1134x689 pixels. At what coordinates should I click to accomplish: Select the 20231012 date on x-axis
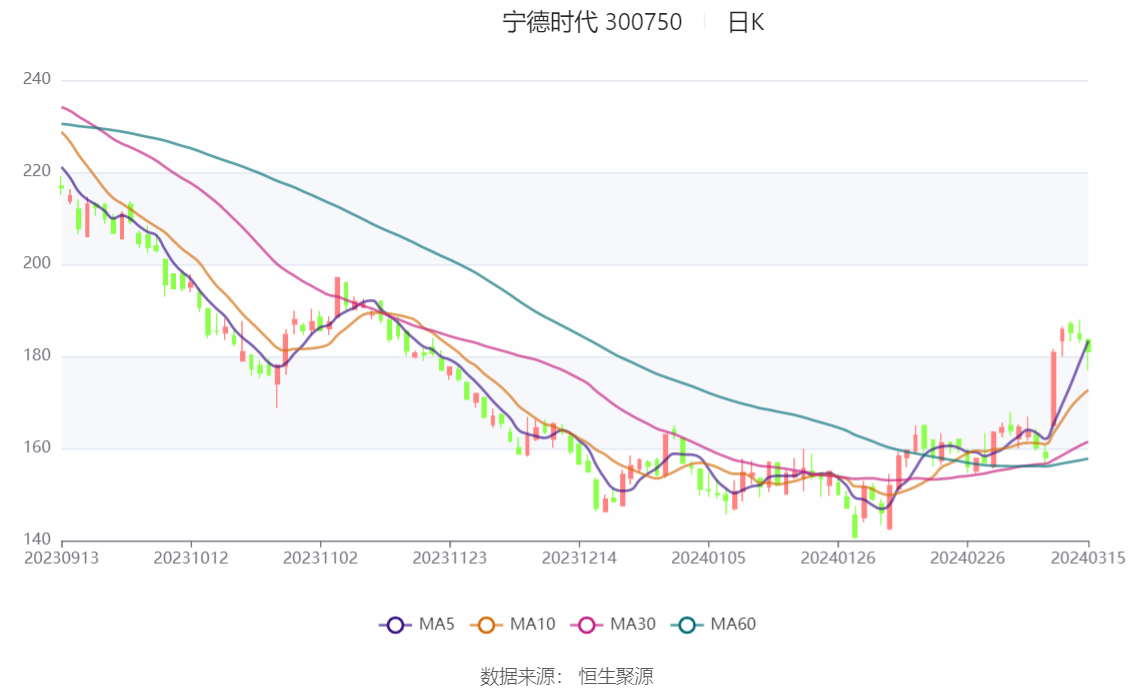click(190, 558)
